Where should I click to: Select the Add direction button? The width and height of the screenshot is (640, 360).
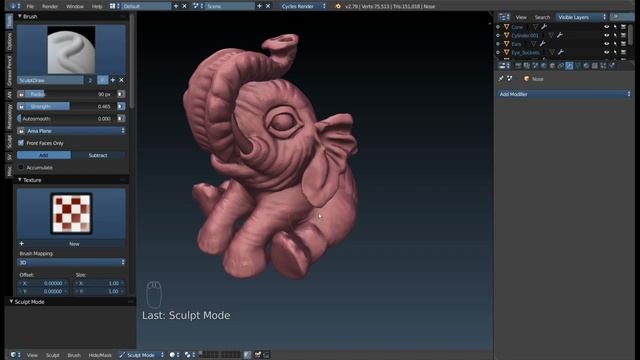point(44,155)
